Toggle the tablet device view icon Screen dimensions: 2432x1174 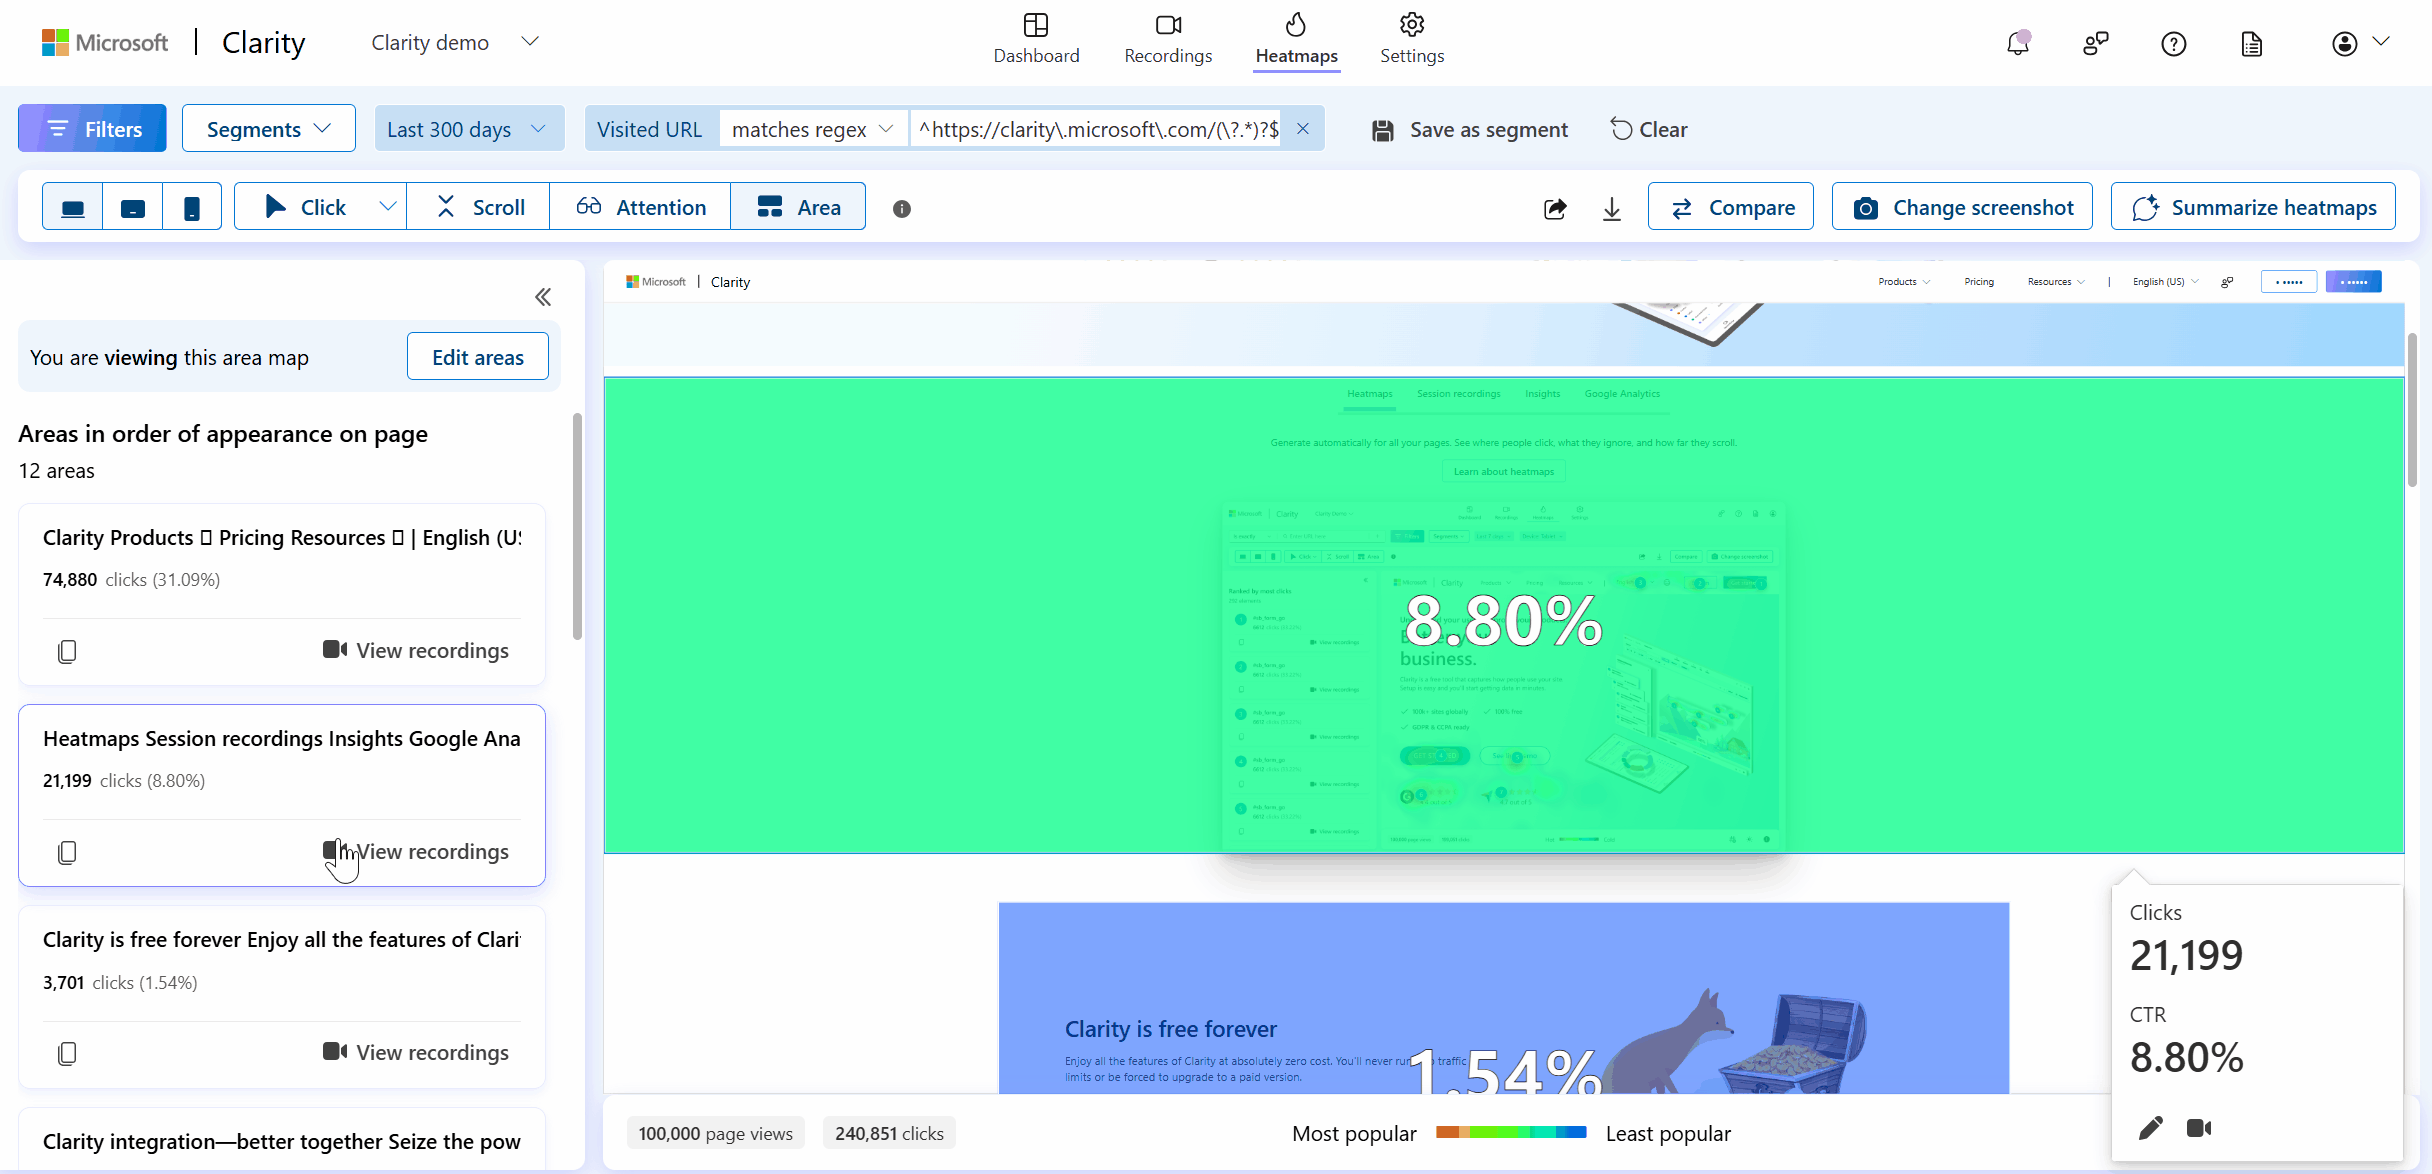pyautogui.click(x=132, y=206)
